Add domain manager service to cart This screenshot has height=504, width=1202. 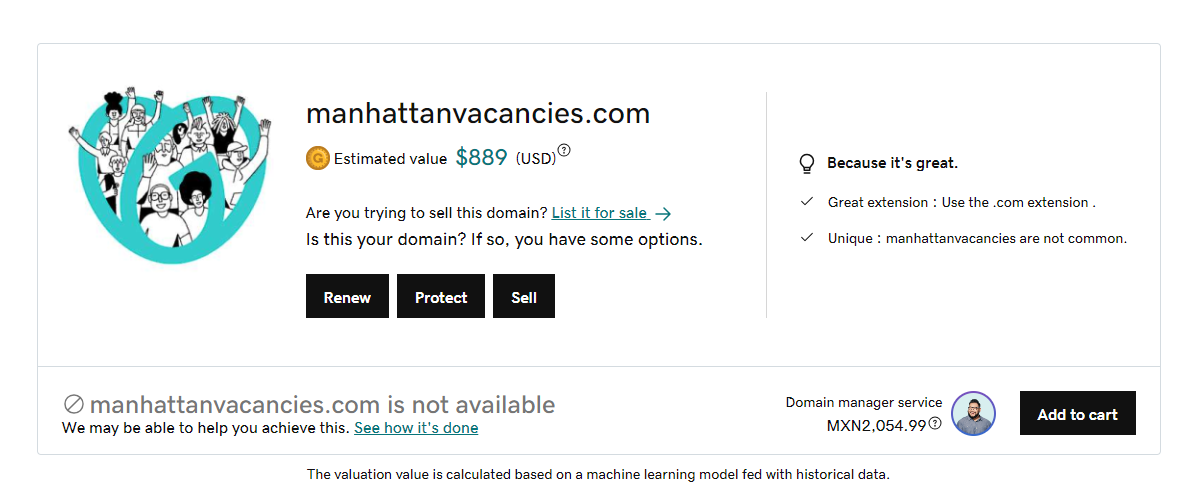tap(1077, 413)
